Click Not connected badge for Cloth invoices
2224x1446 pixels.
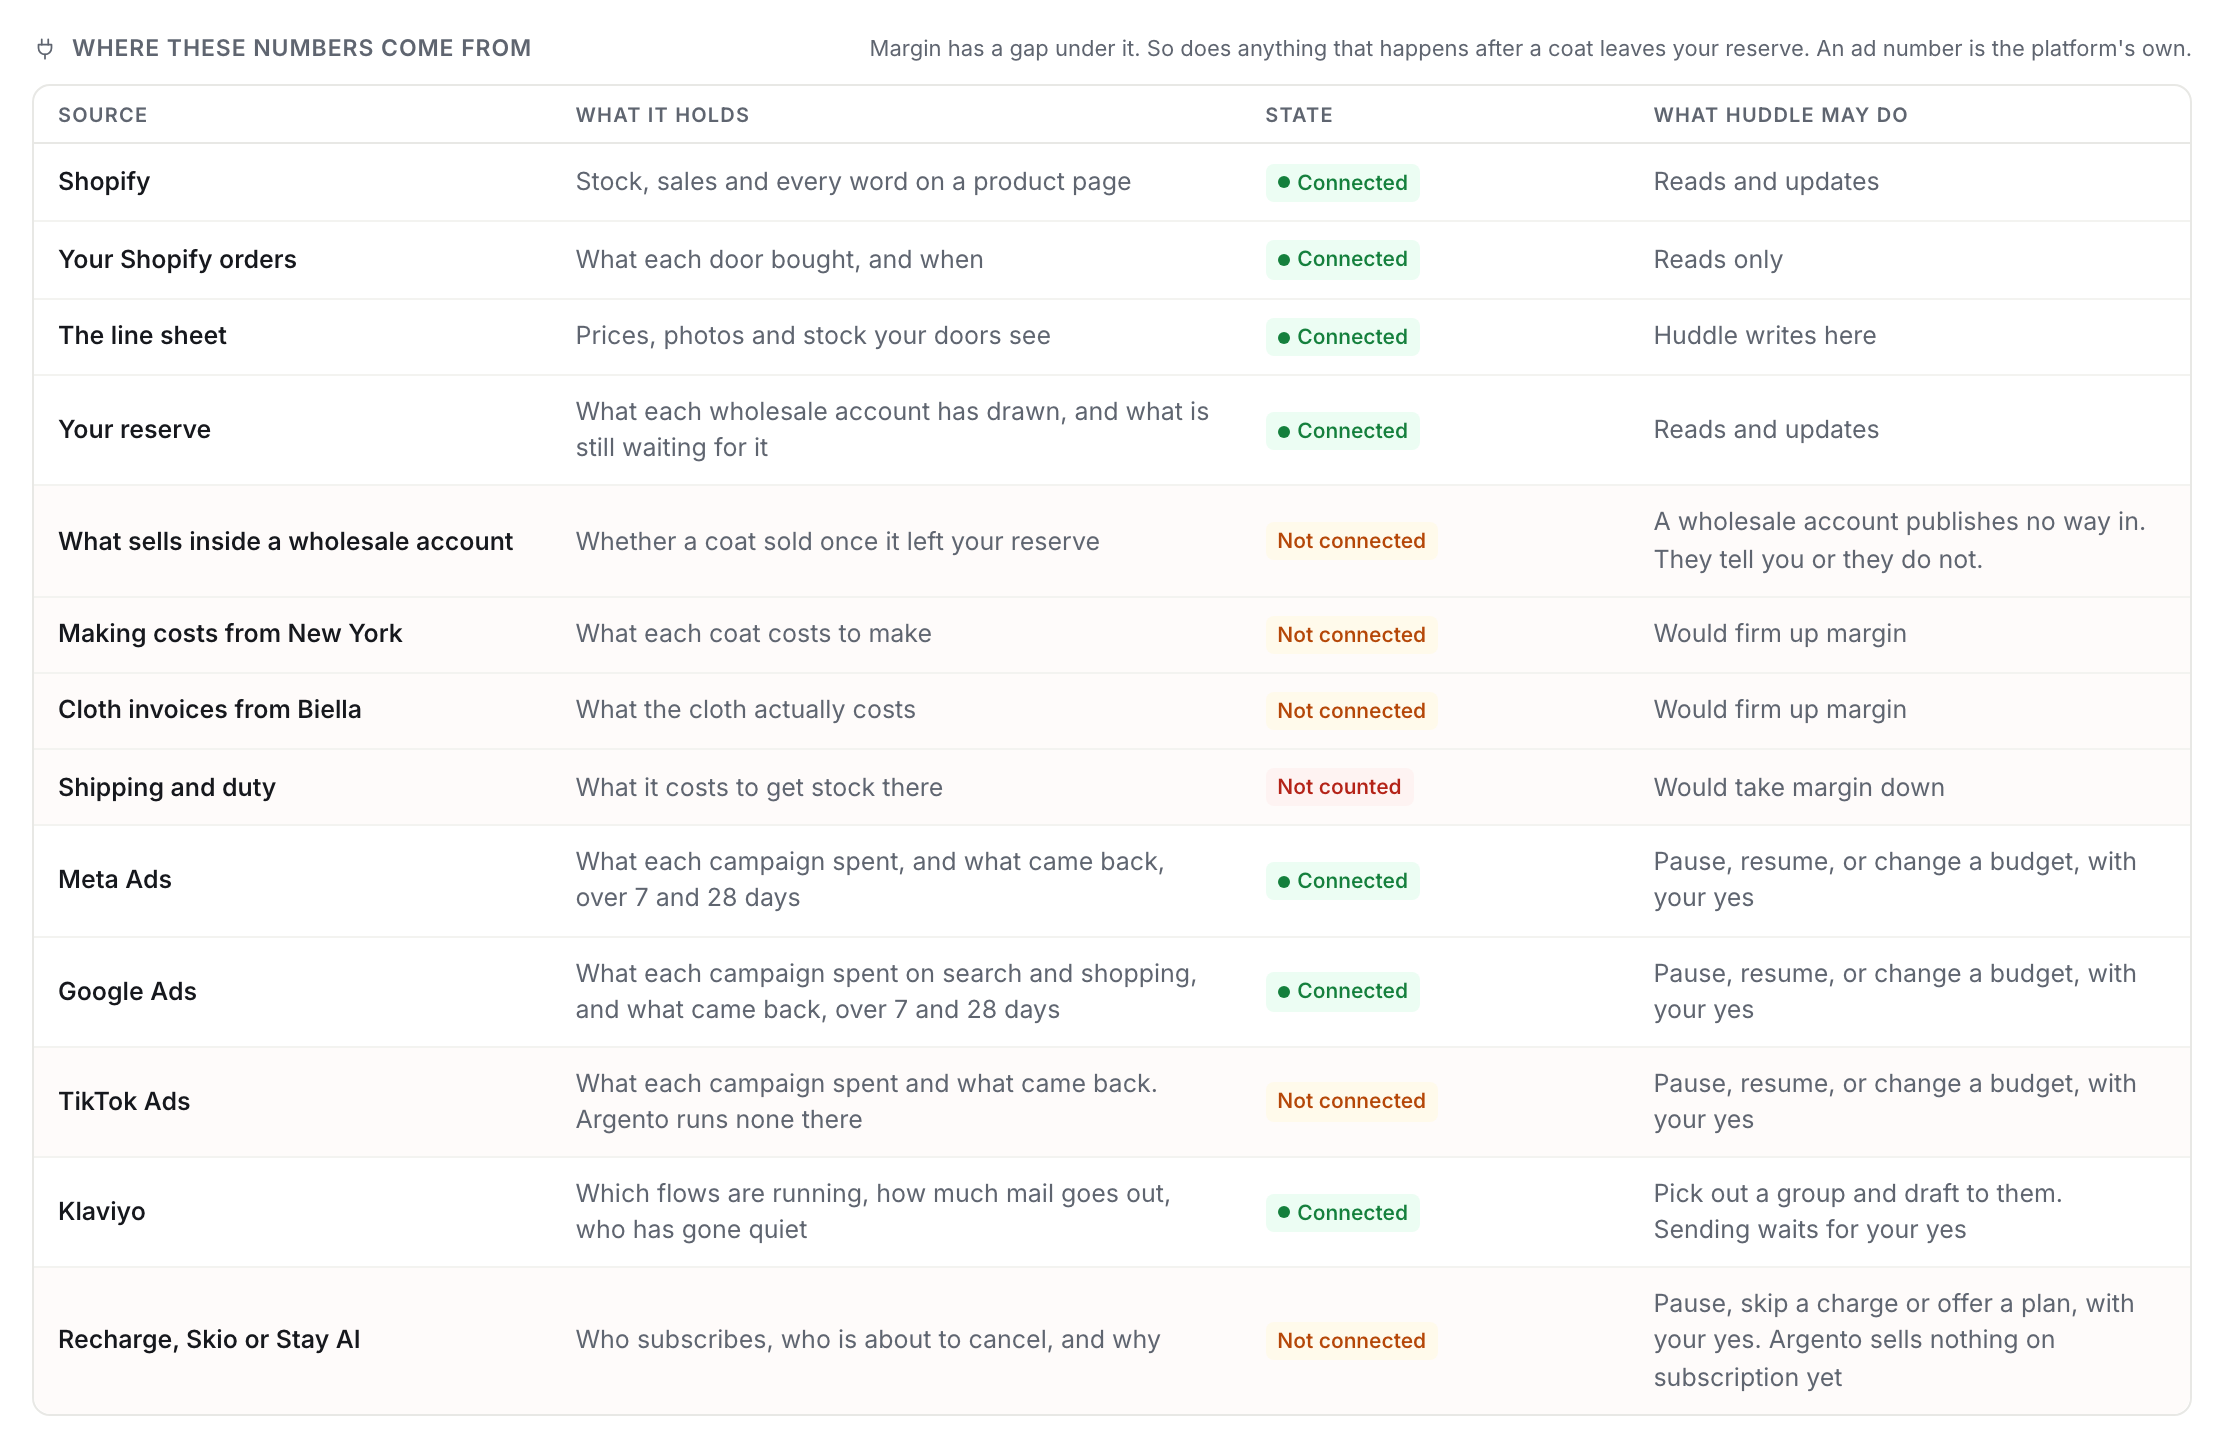click(x=1351, y=711)
